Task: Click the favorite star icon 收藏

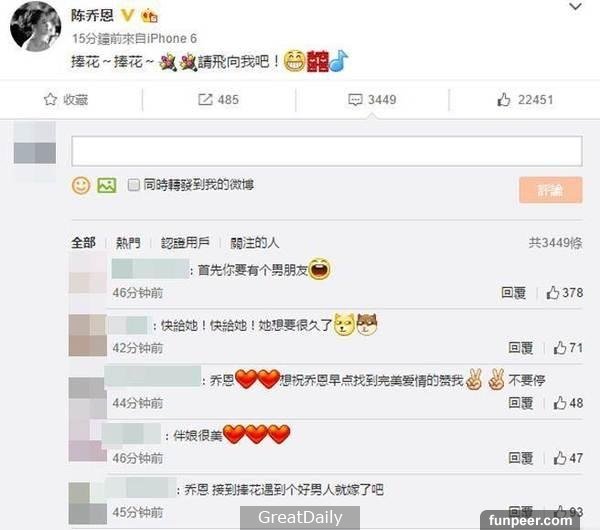Action: click(50, 99)
